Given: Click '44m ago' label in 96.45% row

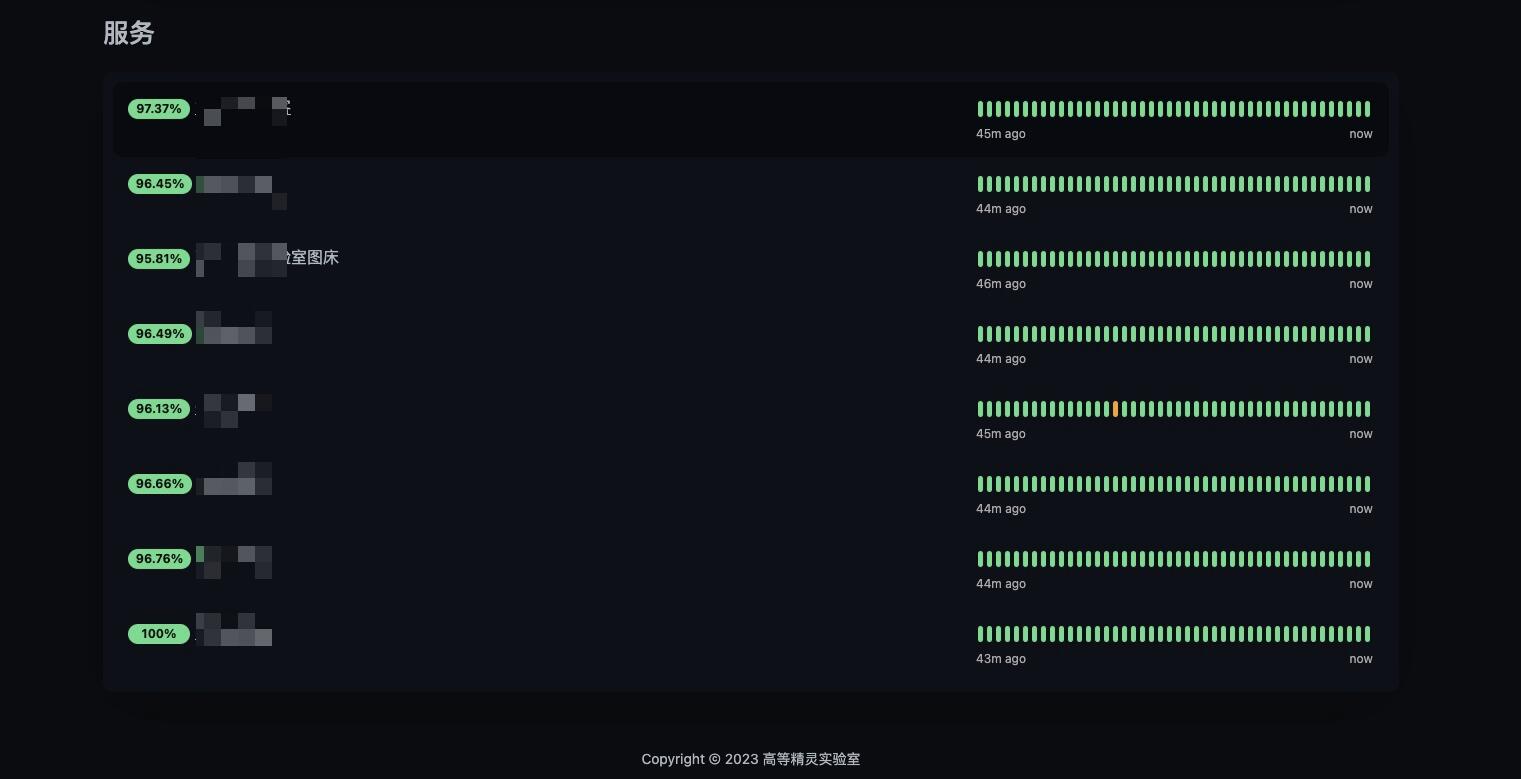Looking at the screenshot, I should 1001,209.
